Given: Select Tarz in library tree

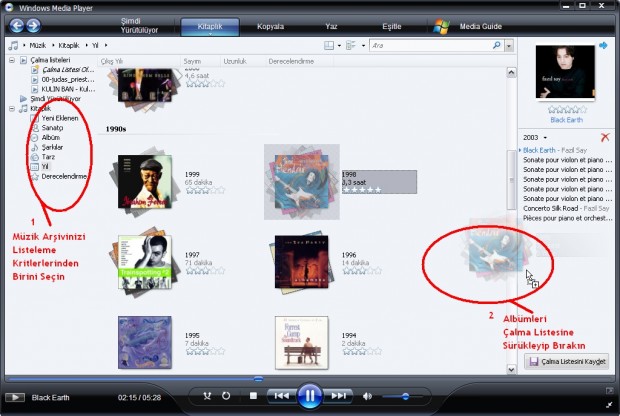Looking at the screenshot, I should tap(48, 157).
